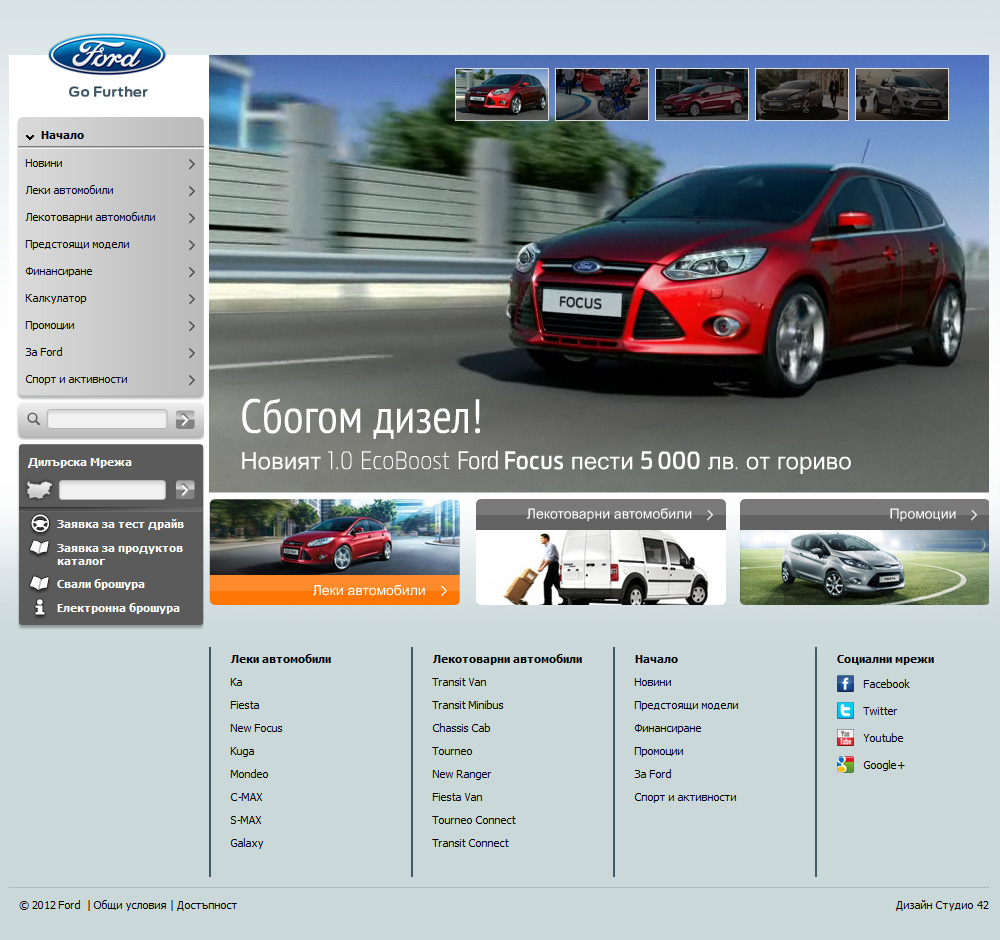Expand the Предстоящи модели sidebar arrow
The width and height of the screenshot is (1000, 940).
191,245
